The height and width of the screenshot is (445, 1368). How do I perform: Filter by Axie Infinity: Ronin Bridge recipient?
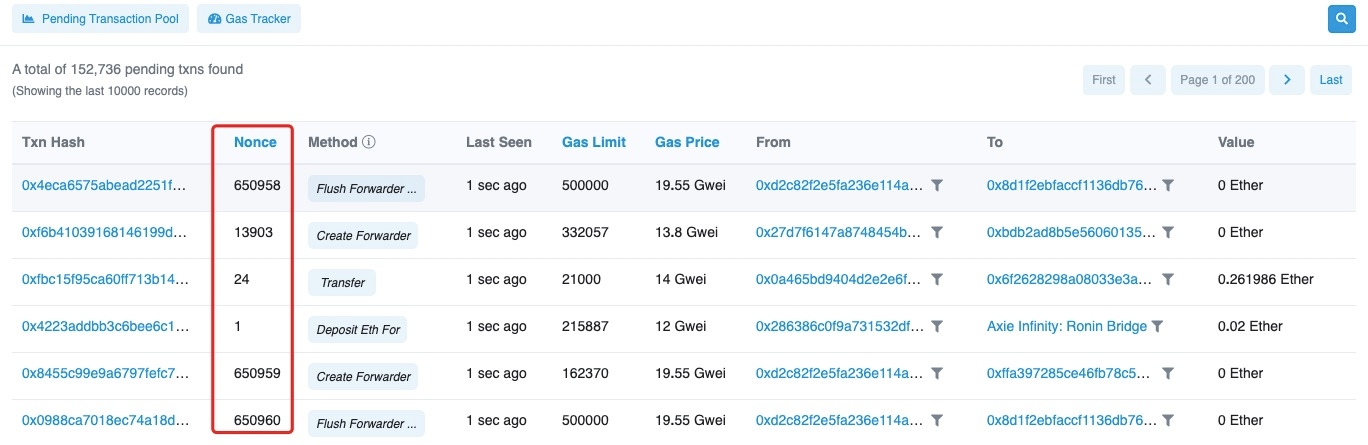(x=1157, y=326)
